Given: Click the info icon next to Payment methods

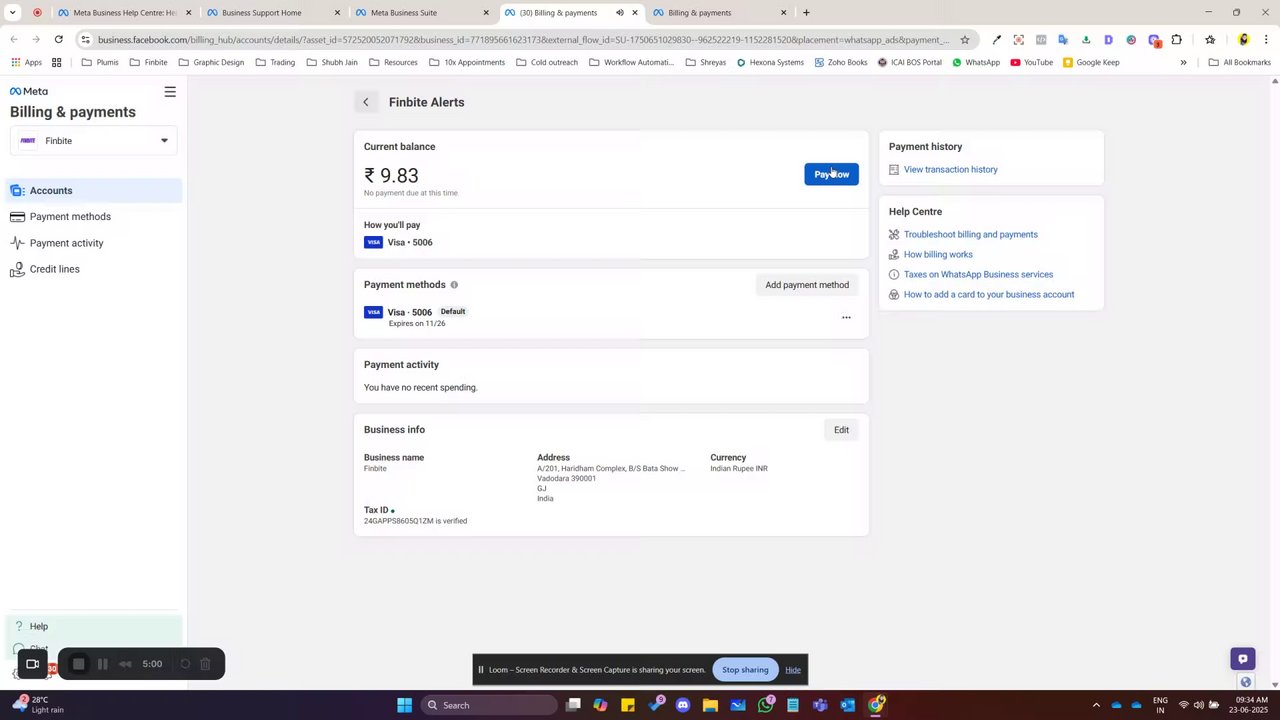Looking at the screenshot, I should (x=454, y=285).
